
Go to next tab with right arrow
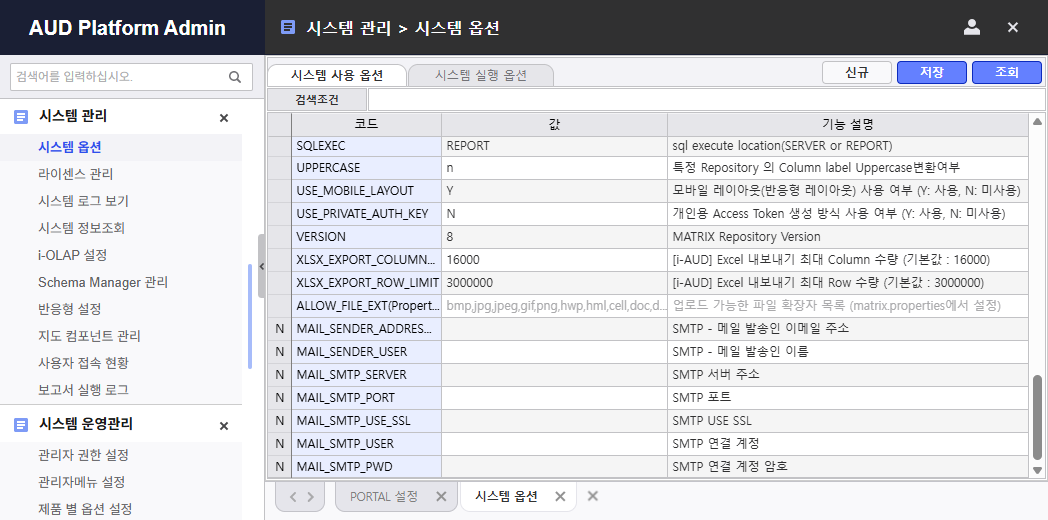pos(311,497)
